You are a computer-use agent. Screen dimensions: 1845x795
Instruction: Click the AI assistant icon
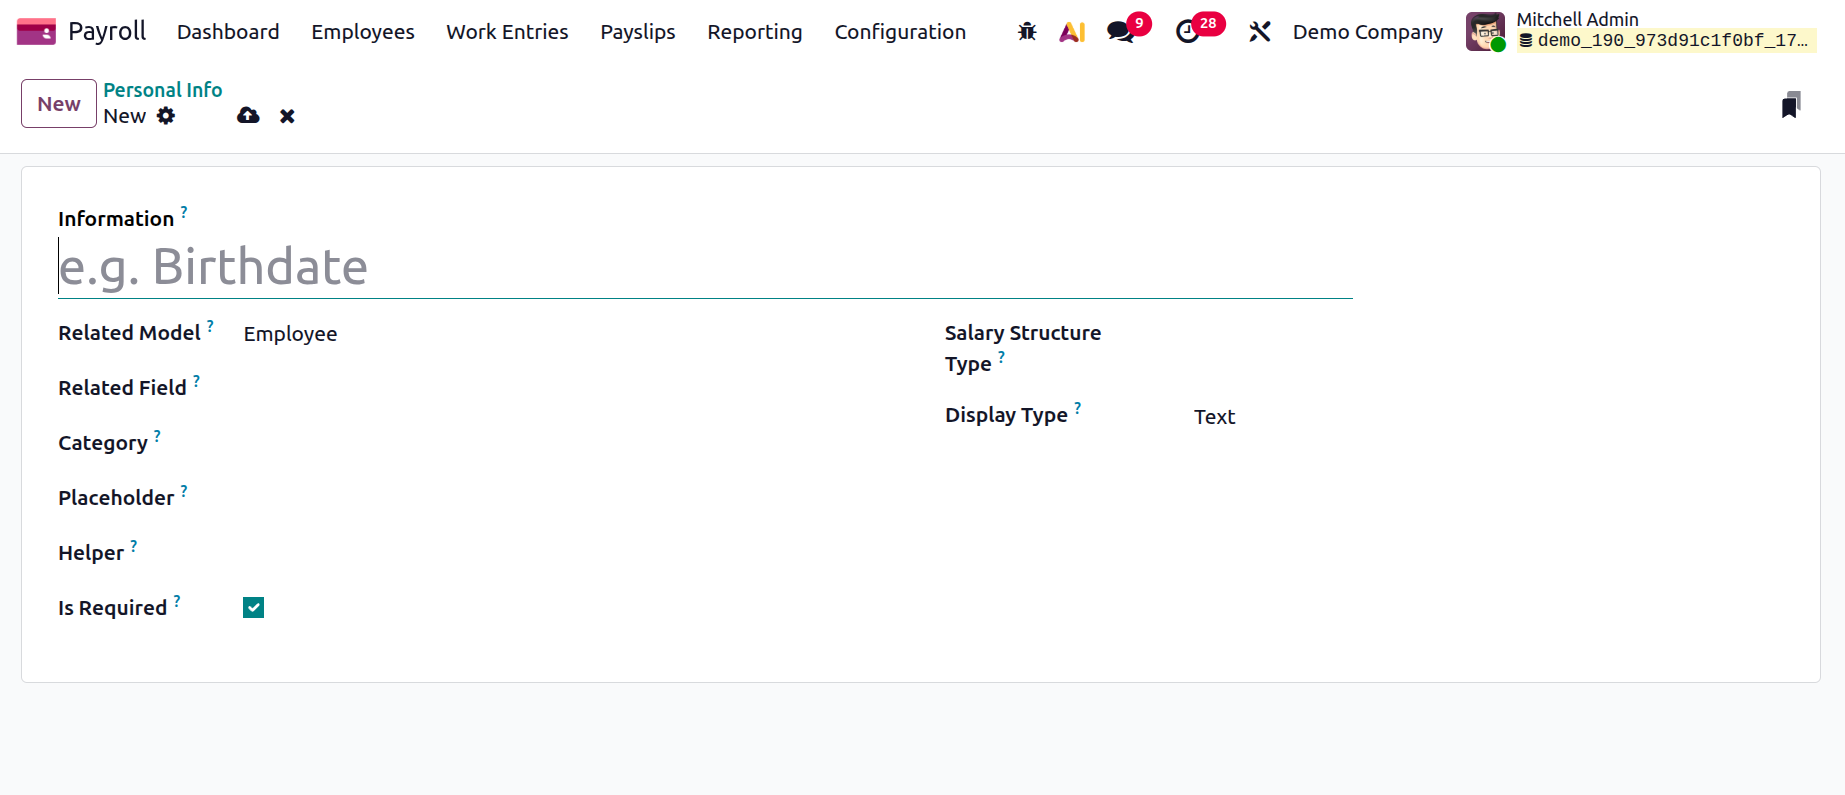(1072, 32)
